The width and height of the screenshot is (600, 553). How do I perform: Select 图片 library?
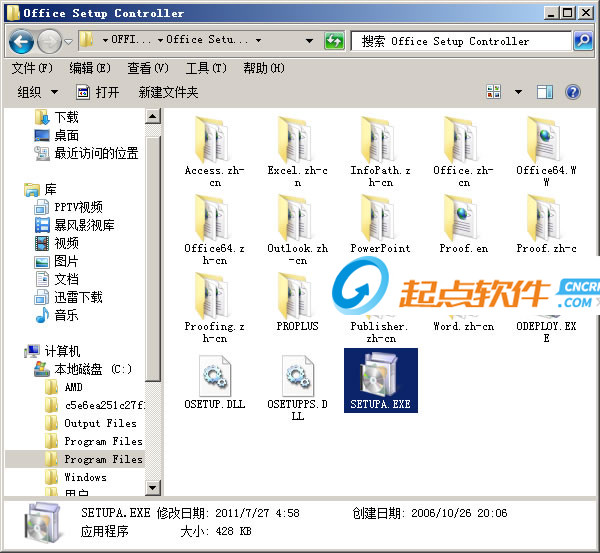[x=57, y=261]
